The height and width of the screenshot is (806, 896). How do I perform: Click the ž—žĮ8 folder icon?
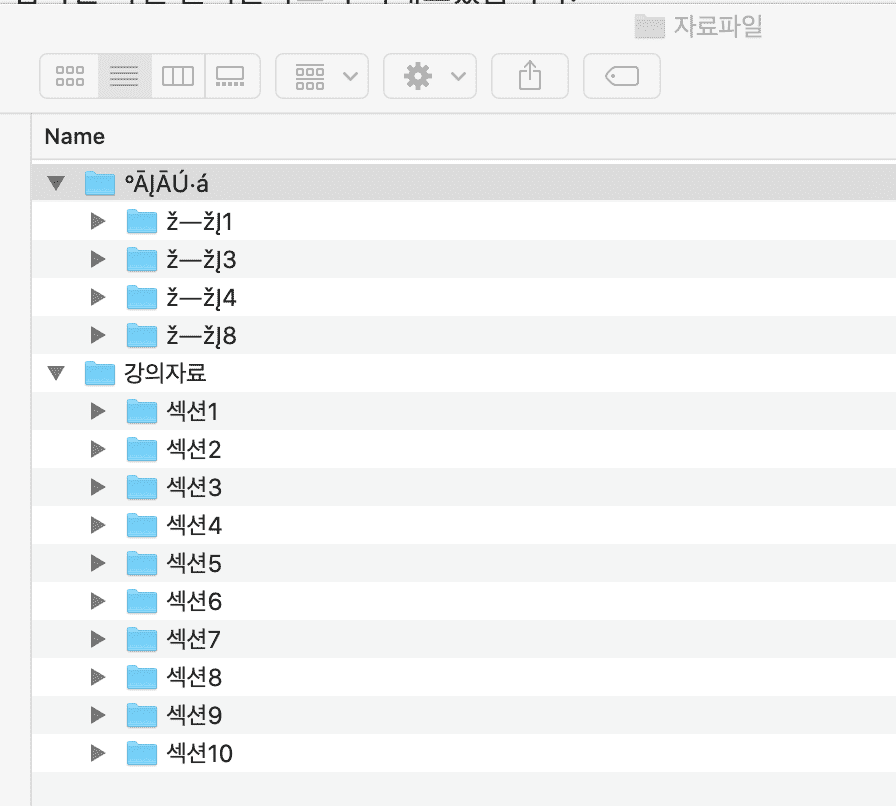142,336
